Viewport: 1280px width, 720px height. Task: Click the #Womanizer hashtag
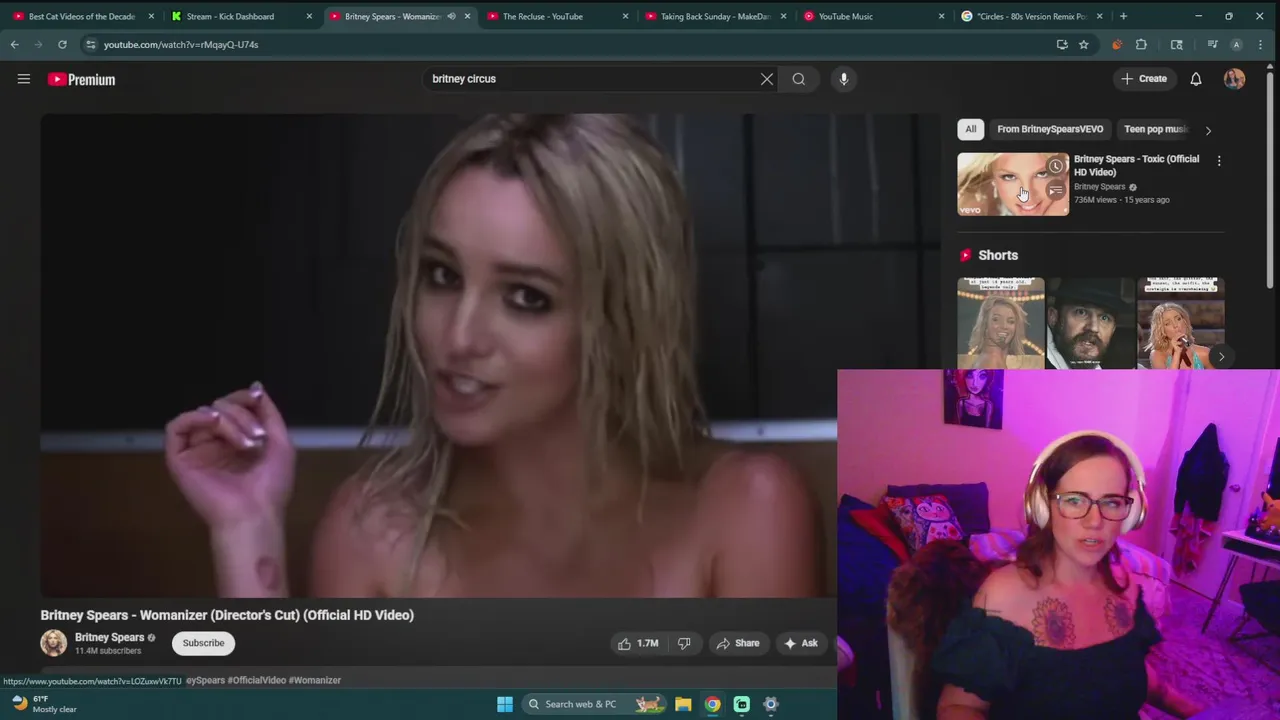[316, 680]
